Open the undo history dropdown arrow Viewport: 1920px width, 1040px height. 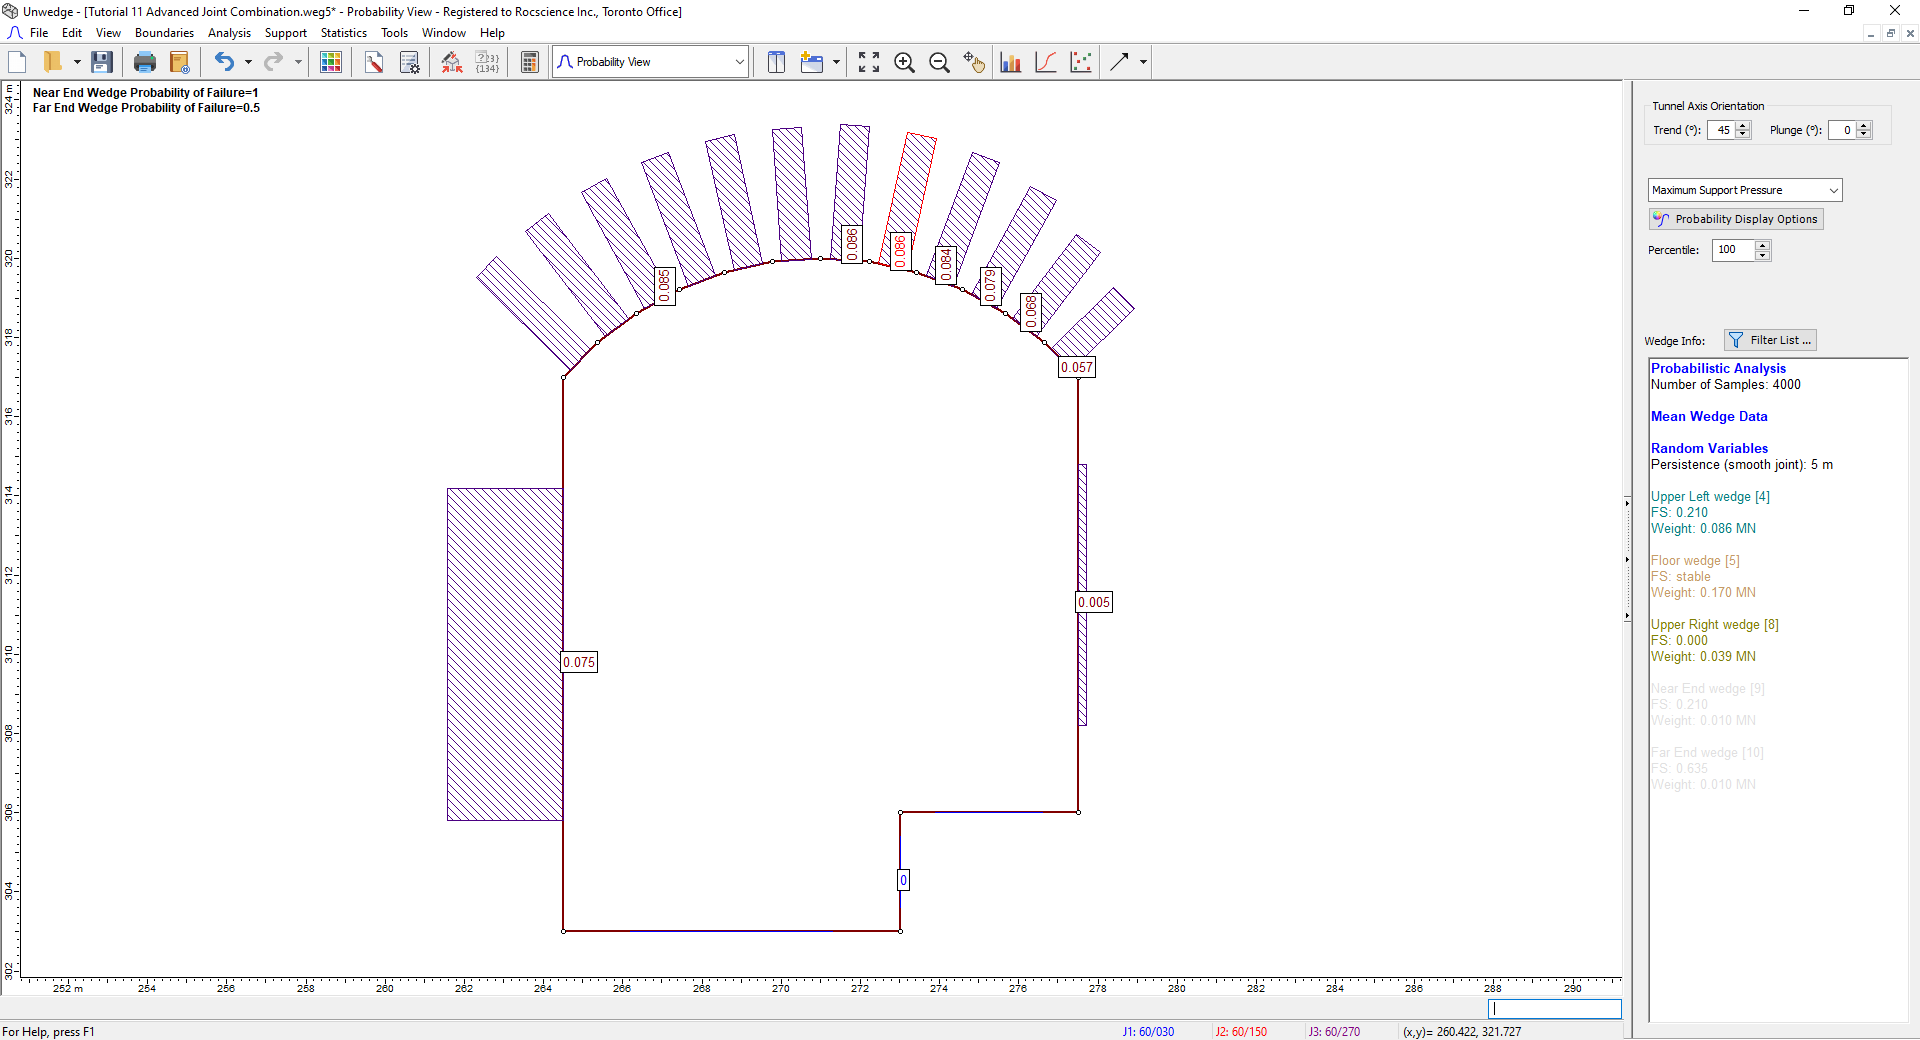(x=248, y=62)
